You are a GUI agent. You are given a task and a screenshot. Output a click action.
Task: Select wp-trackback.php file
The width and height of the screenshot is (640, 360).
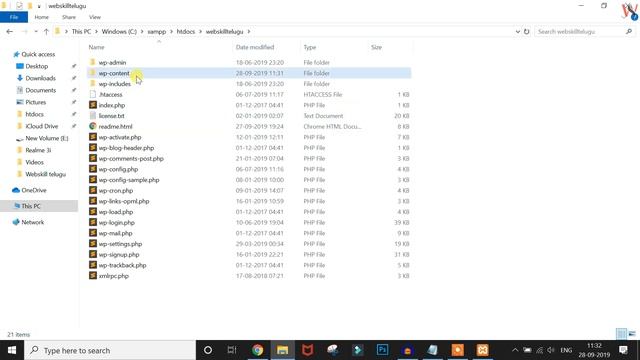[x=122, y=265]
